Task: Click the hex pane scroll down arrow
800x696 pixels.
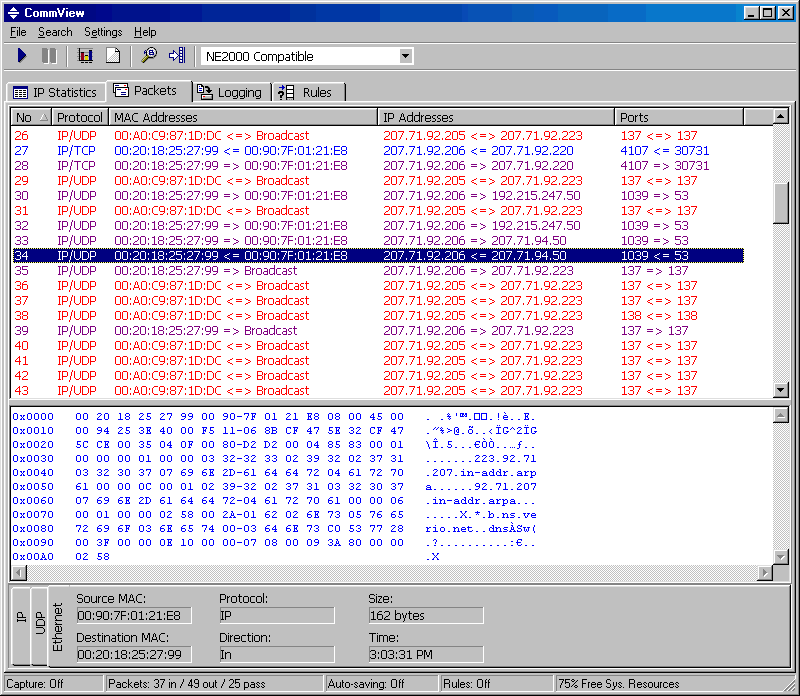Action: coord(781,557)
